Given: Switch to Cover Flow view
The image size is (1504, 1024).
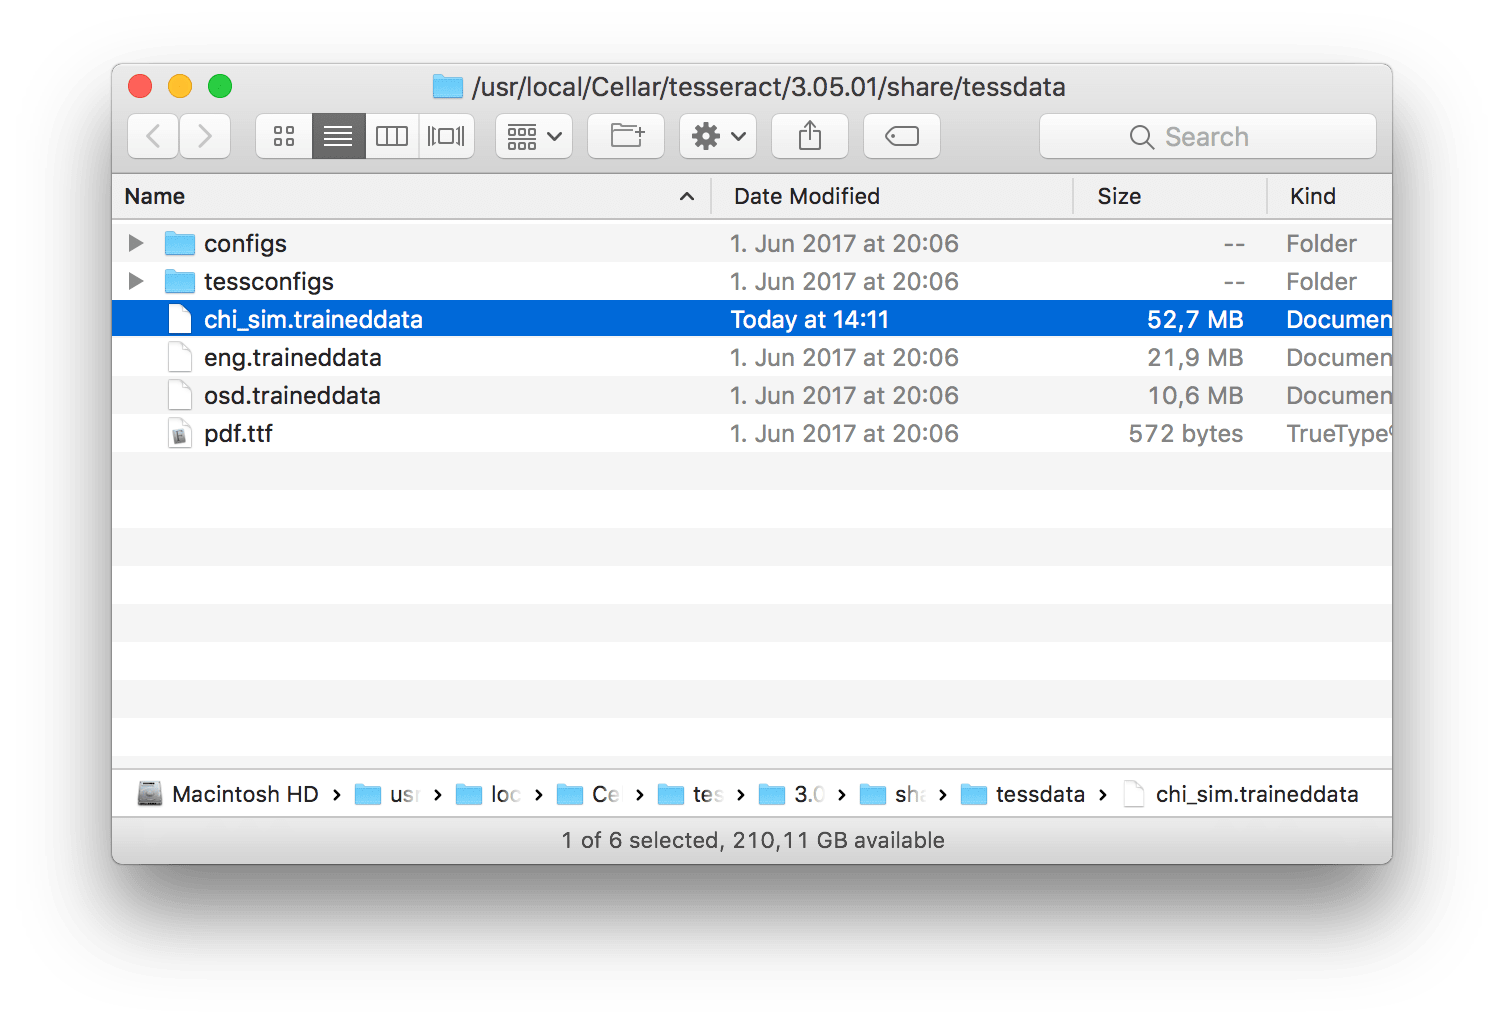Looking at the screenshot, I should 446,136.
